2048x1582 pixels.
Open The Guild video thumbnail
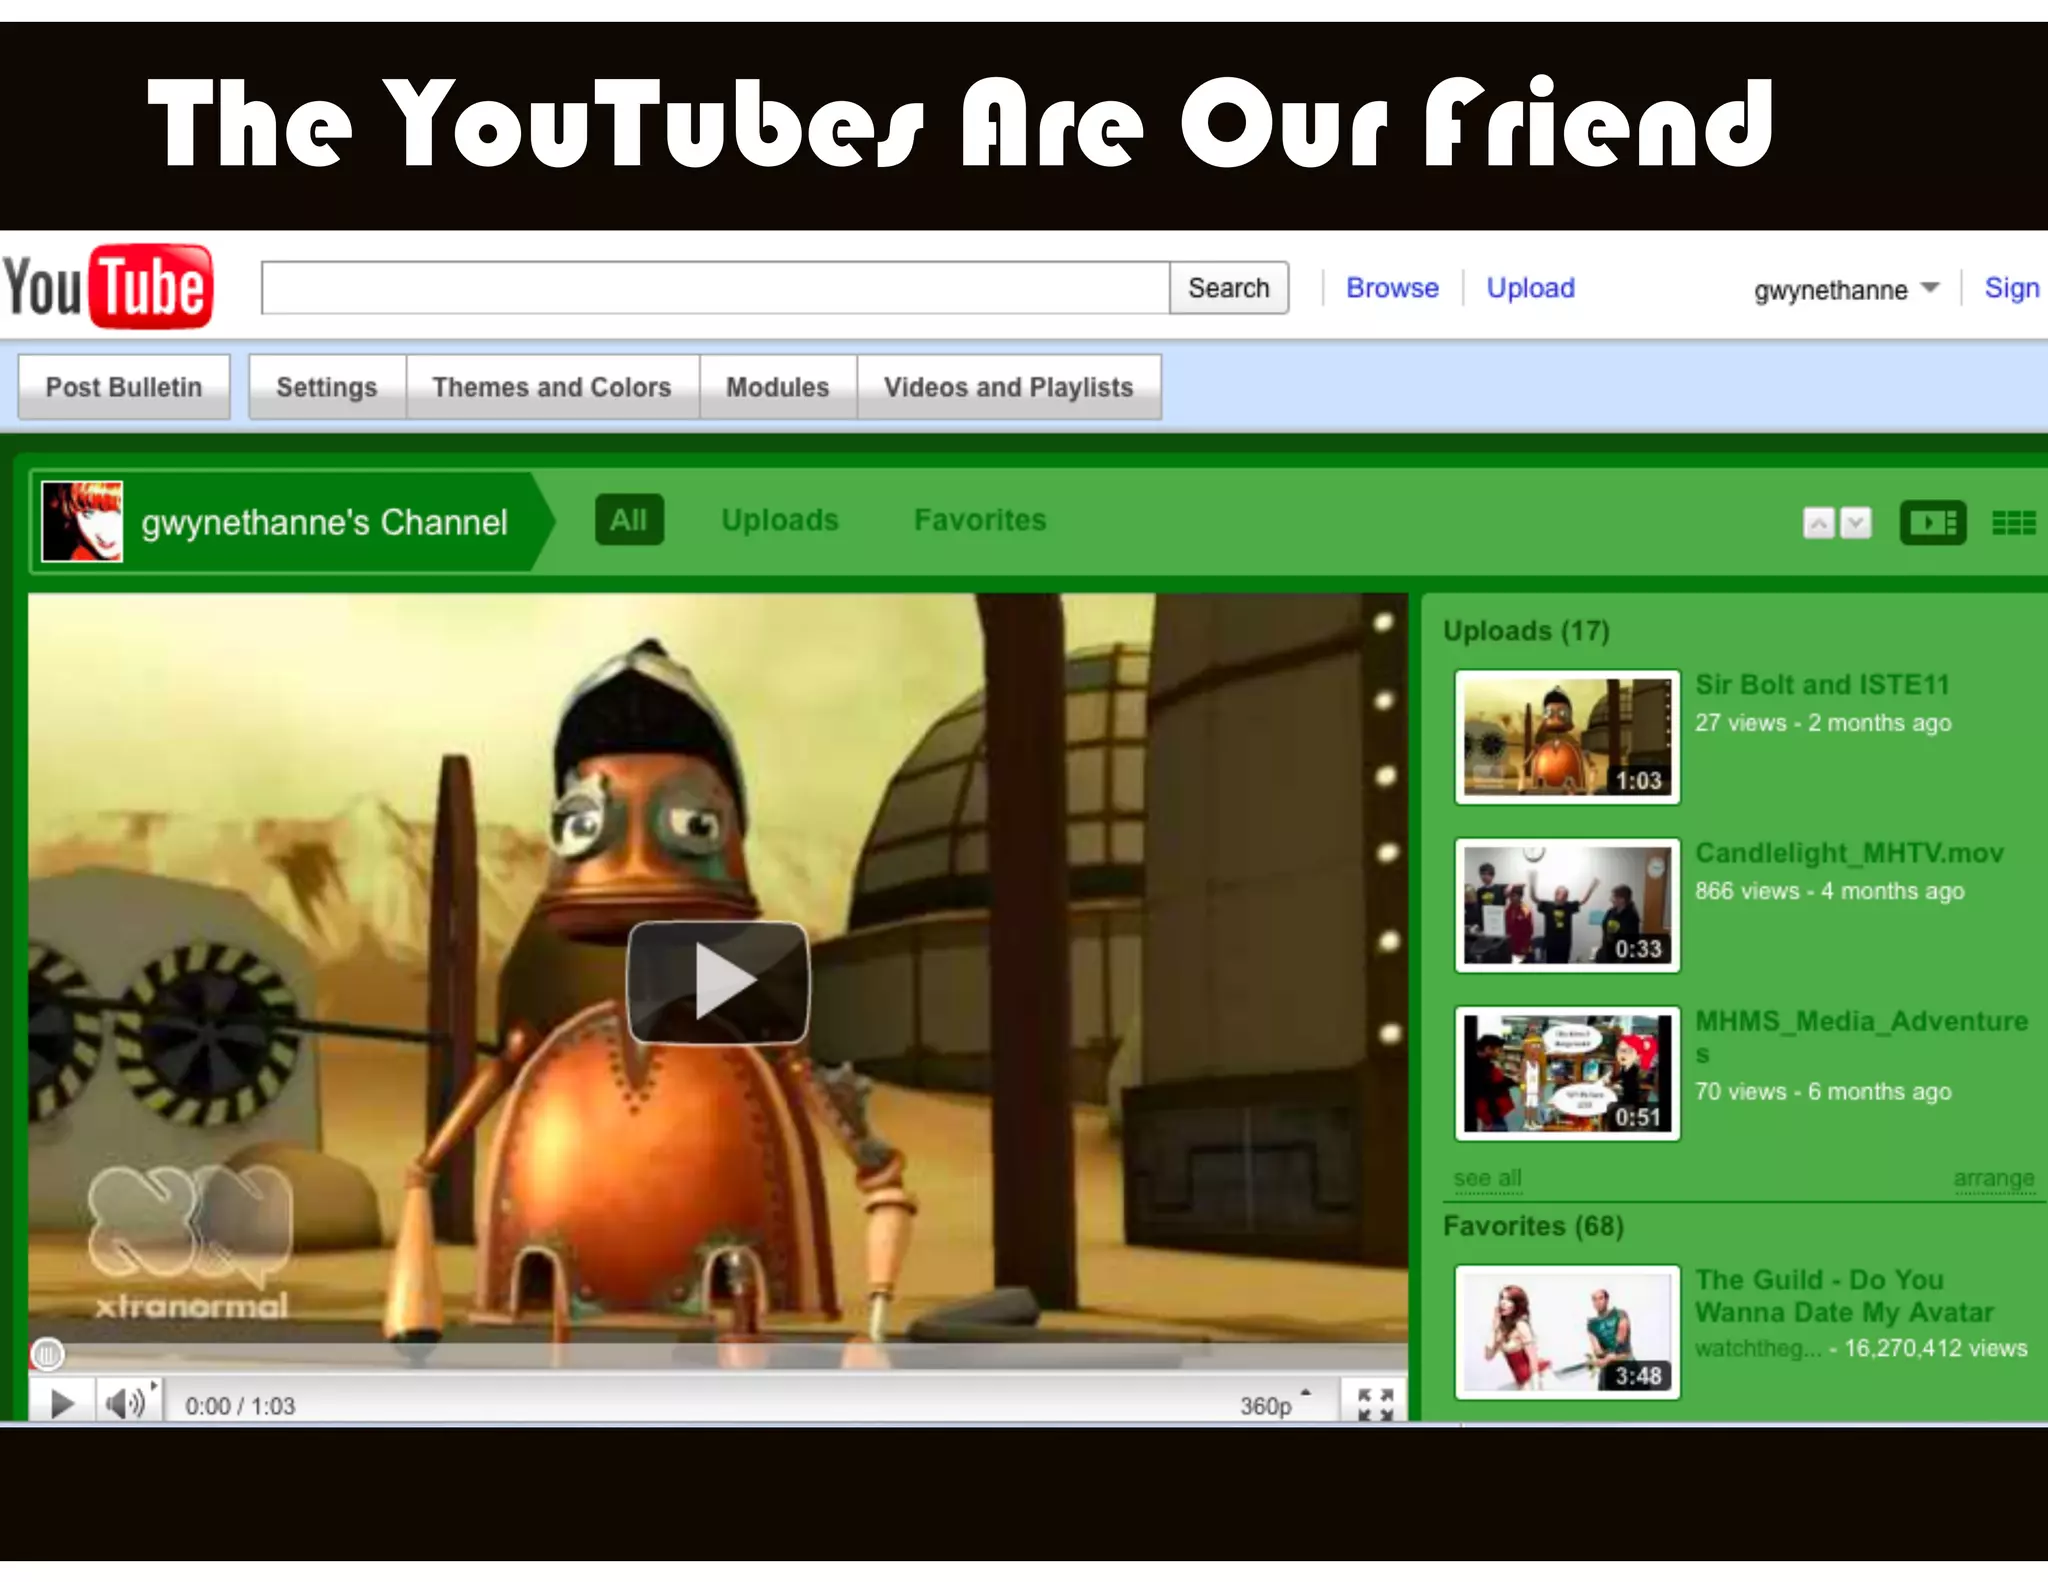coord(1567,1332)
